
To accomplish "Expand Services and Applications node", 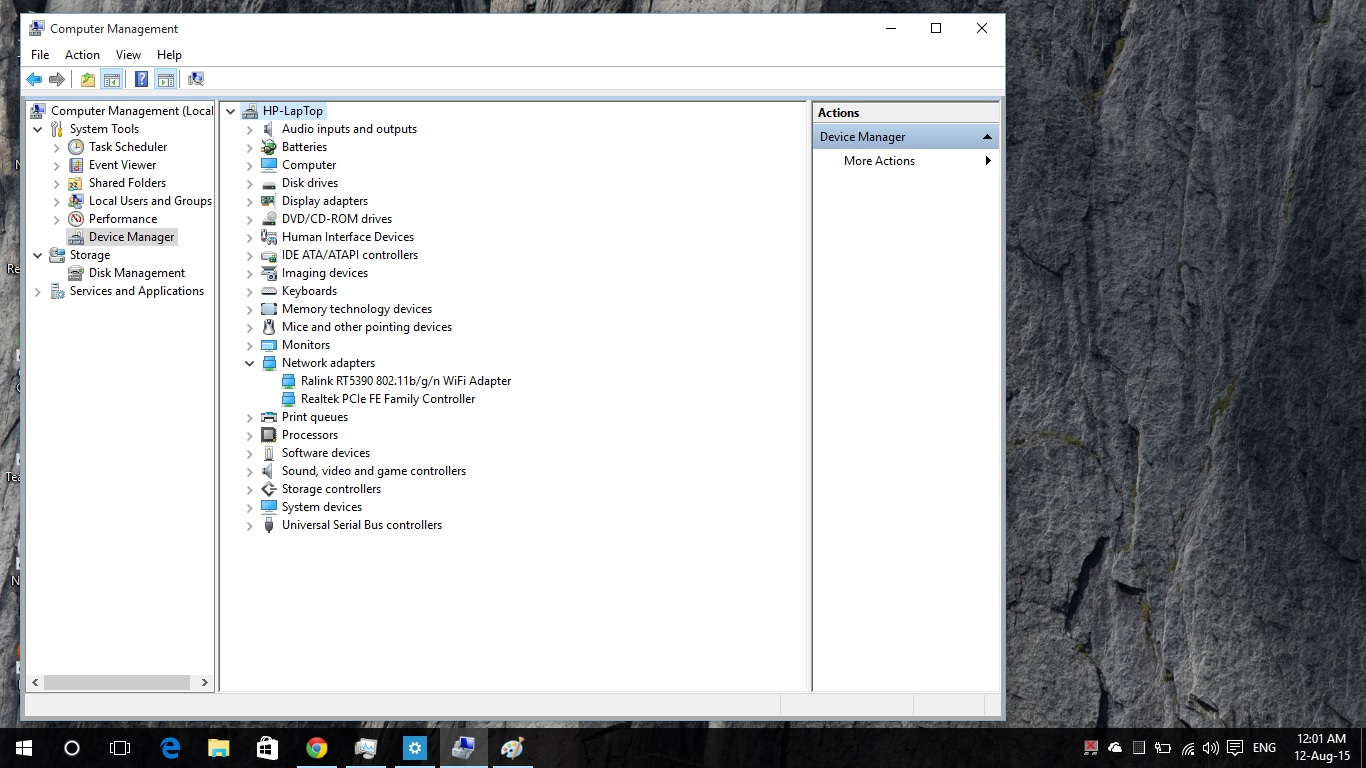I will tap(38, 291).
